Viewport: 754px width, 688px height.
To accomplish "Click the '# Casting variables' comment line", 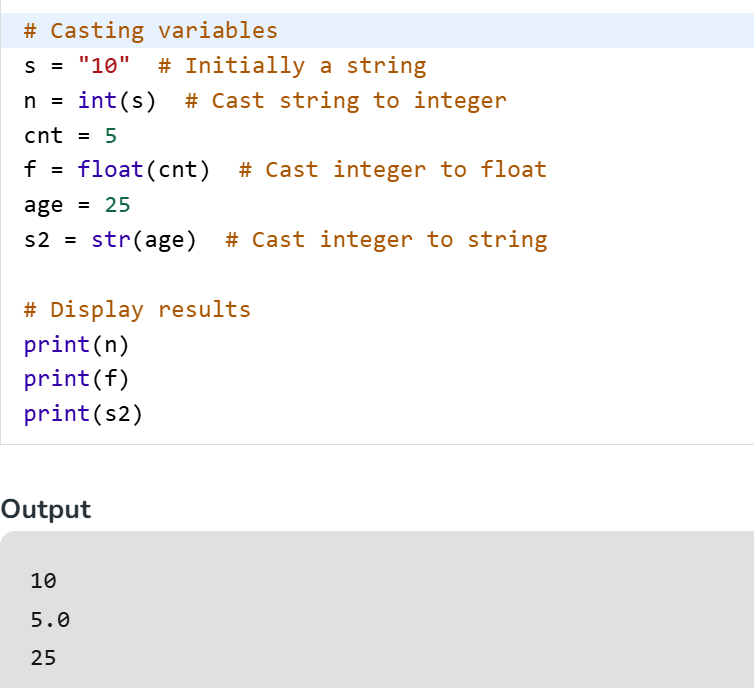I will (x=150, y=31).
